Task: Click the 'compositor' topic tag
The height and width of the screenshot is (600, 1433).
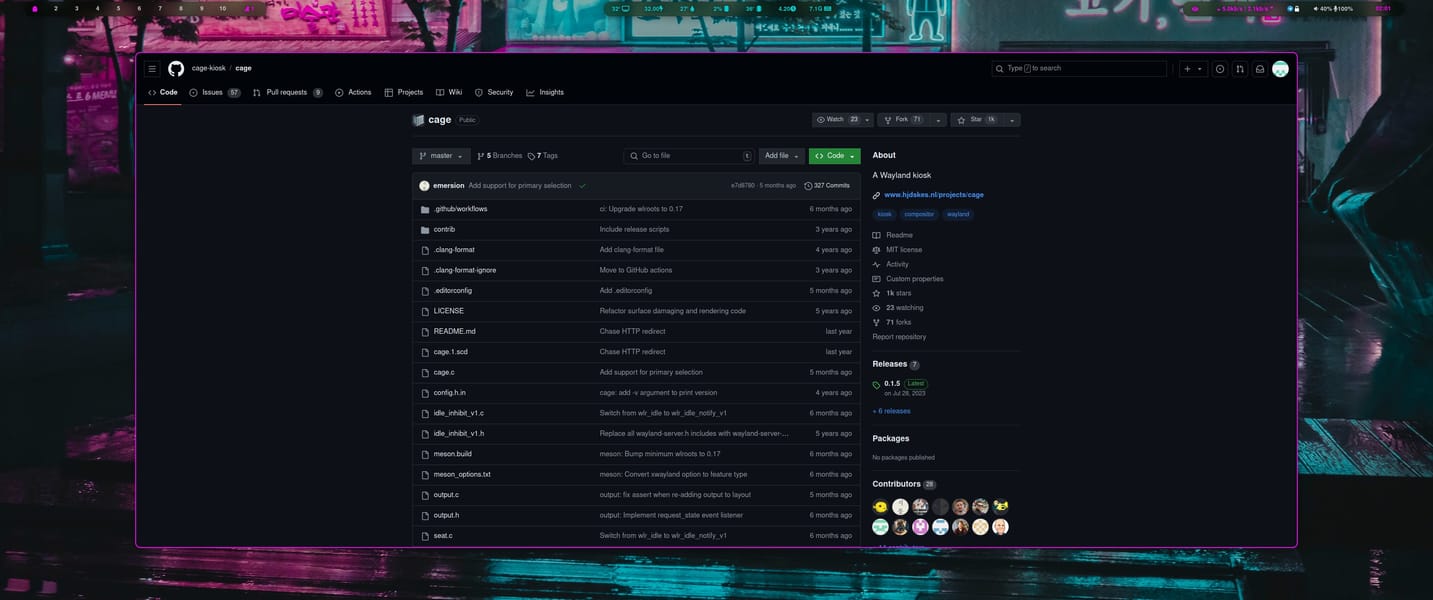Action: click(x=920, y=214)
